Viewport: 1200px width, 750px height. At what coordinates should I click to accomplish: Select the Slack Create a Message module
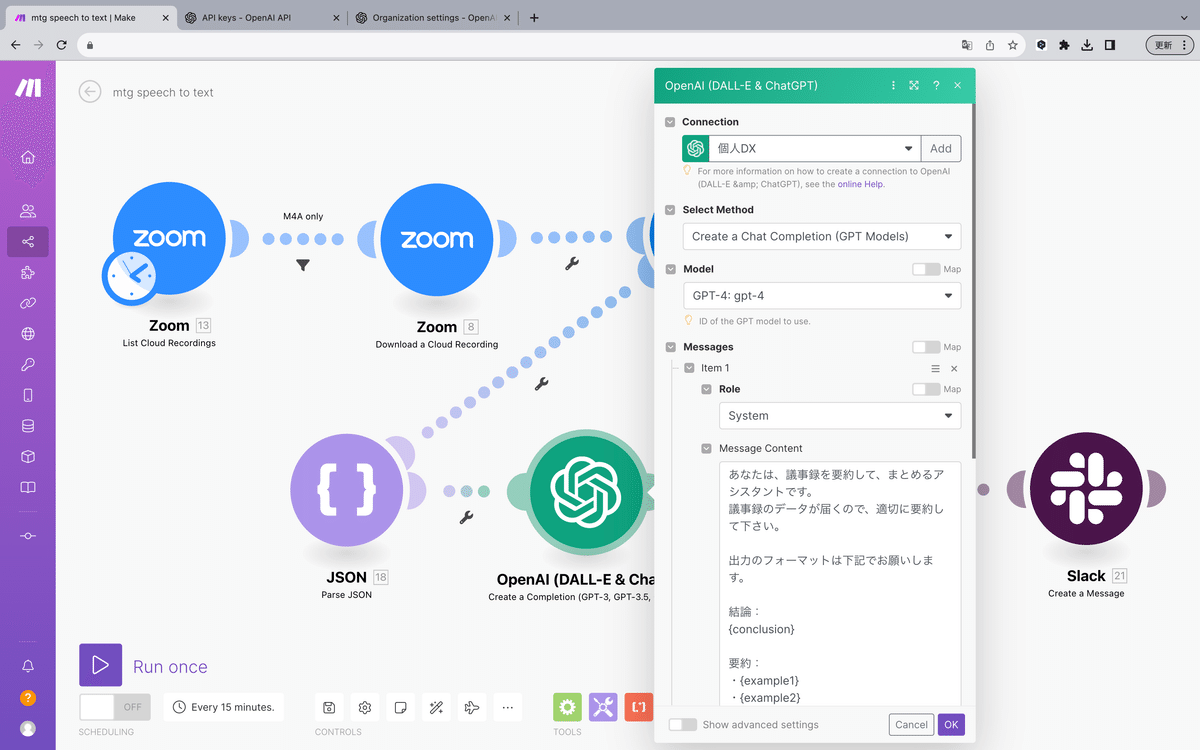(x=1085, y=488)
